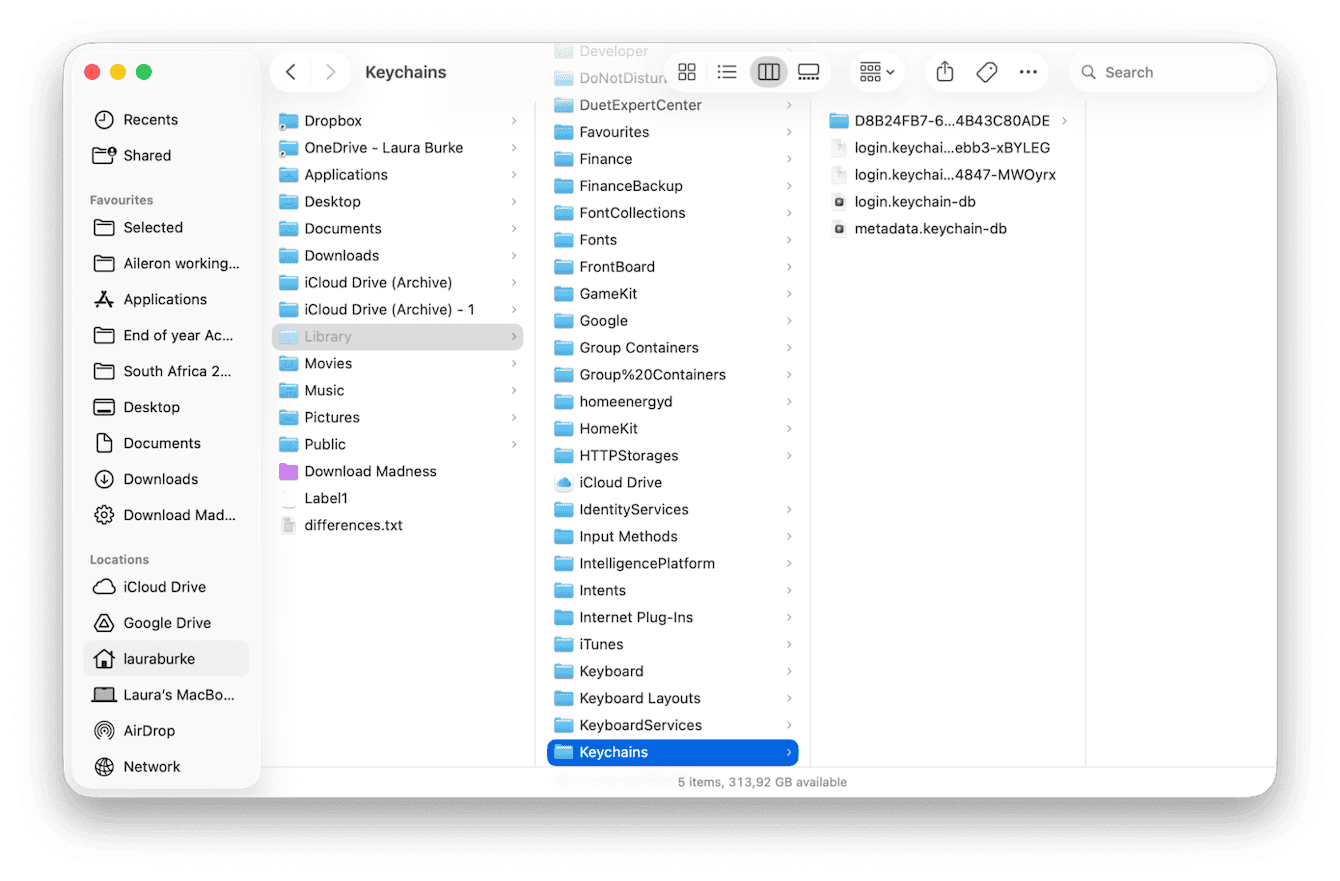The height and width of the screenshot is (881, 1340).
Task: Open the more actions ellipsis menu
Action: [1028, 71]
